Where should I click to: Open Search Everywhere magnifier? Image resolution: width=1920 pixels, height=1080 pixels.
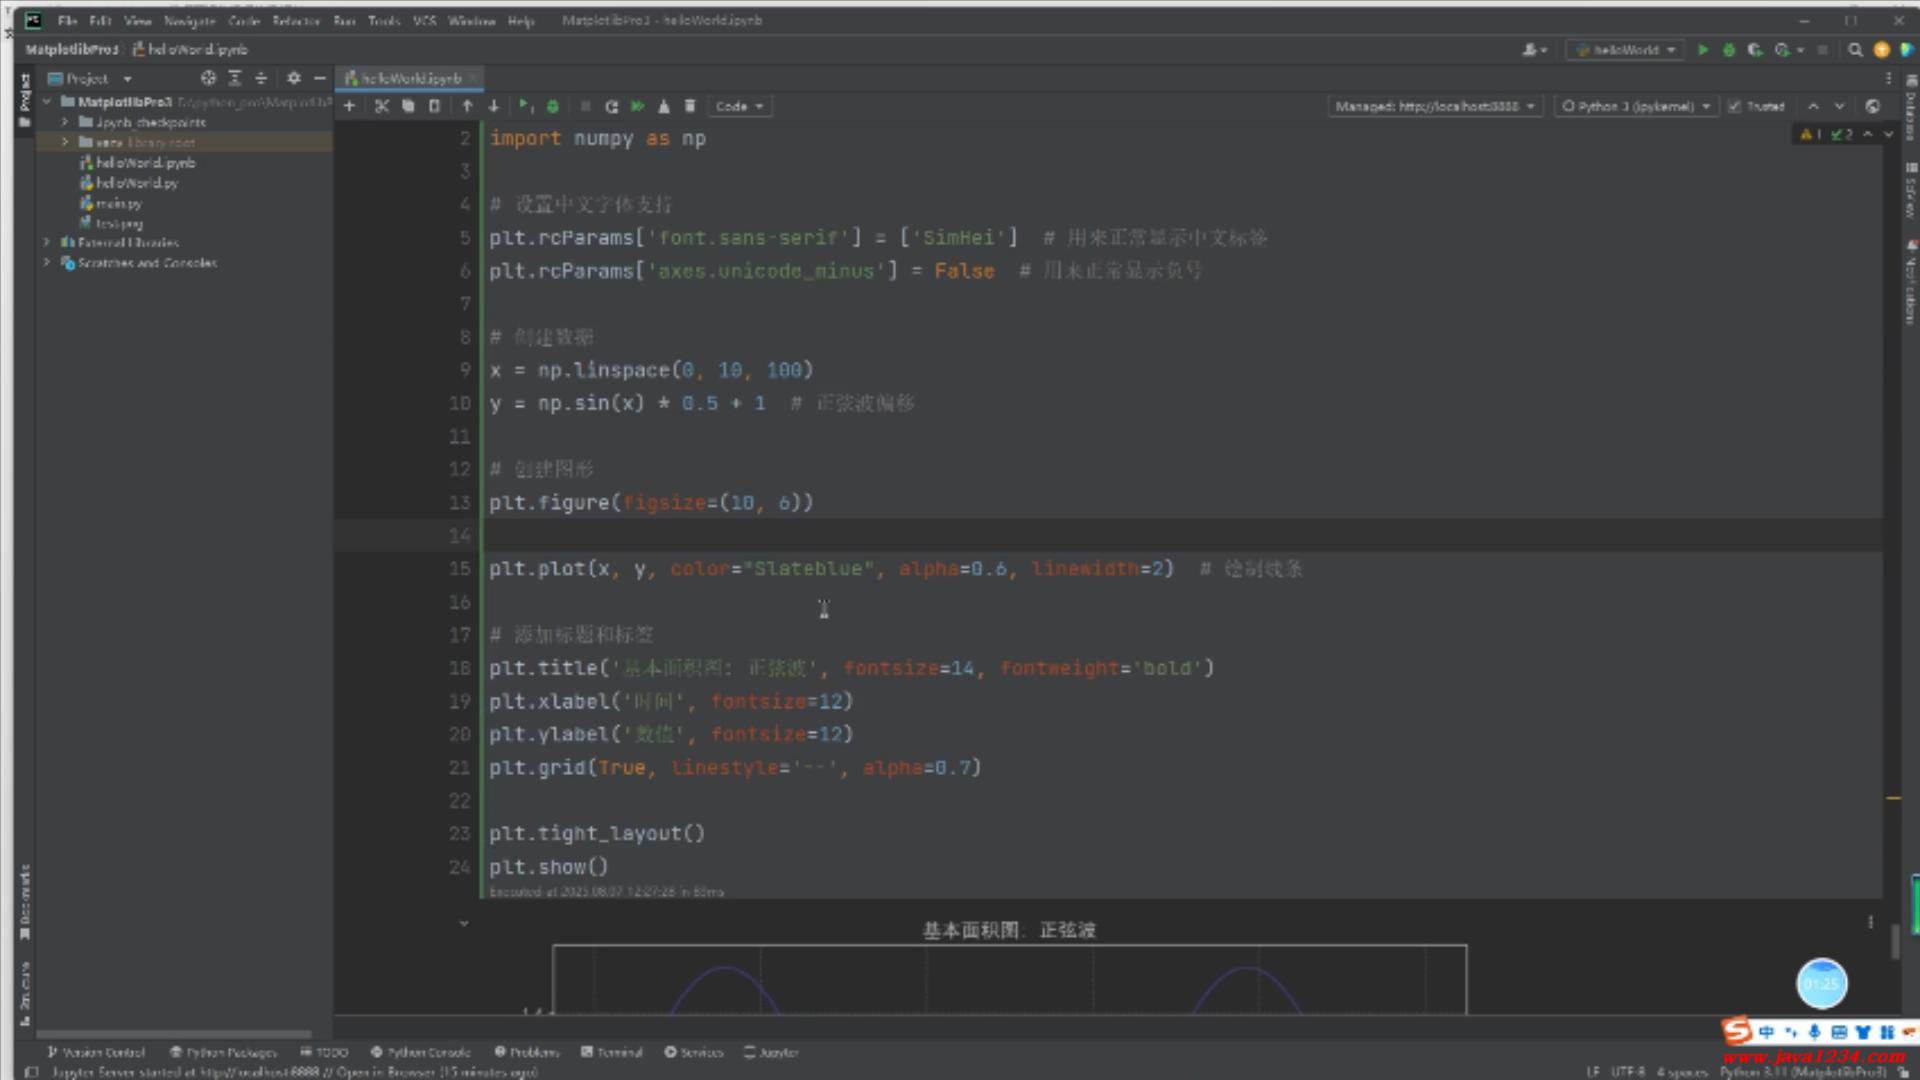point(1855,50)
